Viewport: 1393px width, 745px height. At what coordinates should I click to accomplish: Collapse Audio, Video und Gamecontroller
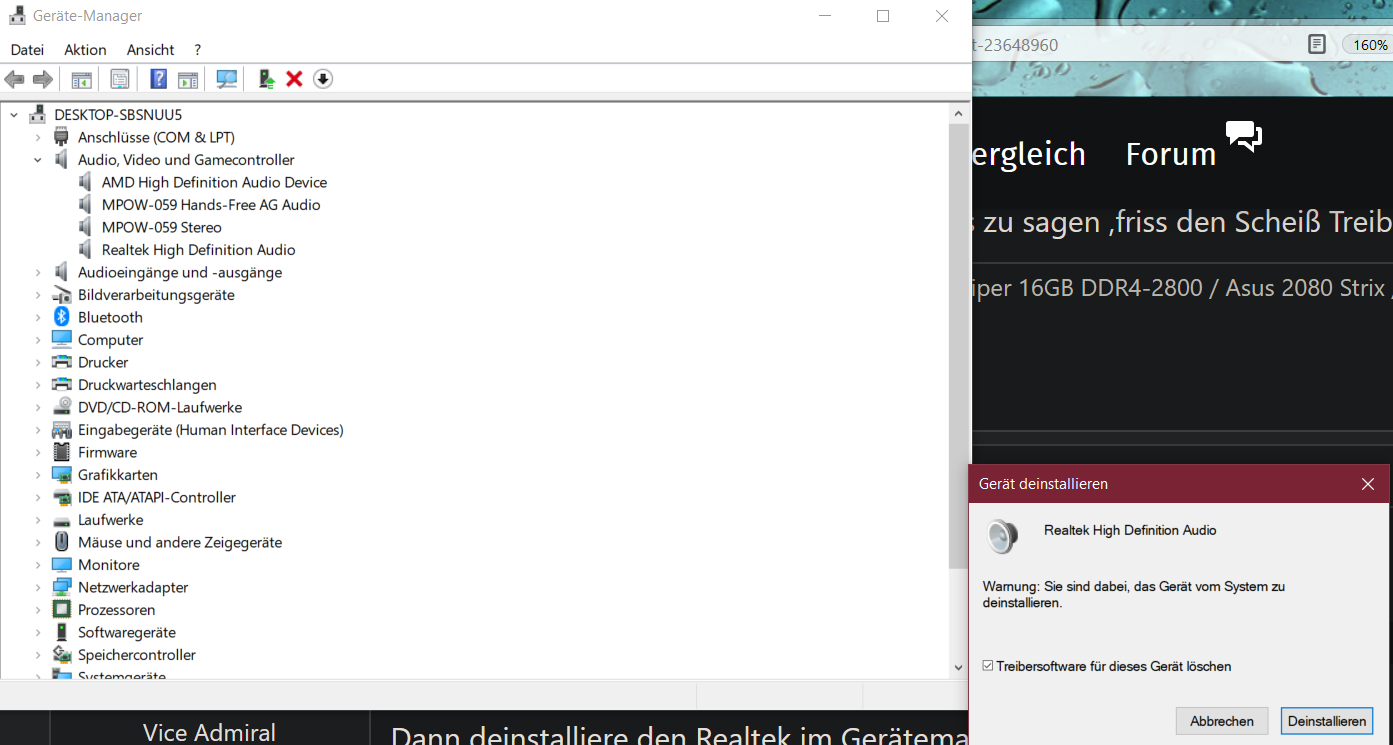[x=38, y=159]
